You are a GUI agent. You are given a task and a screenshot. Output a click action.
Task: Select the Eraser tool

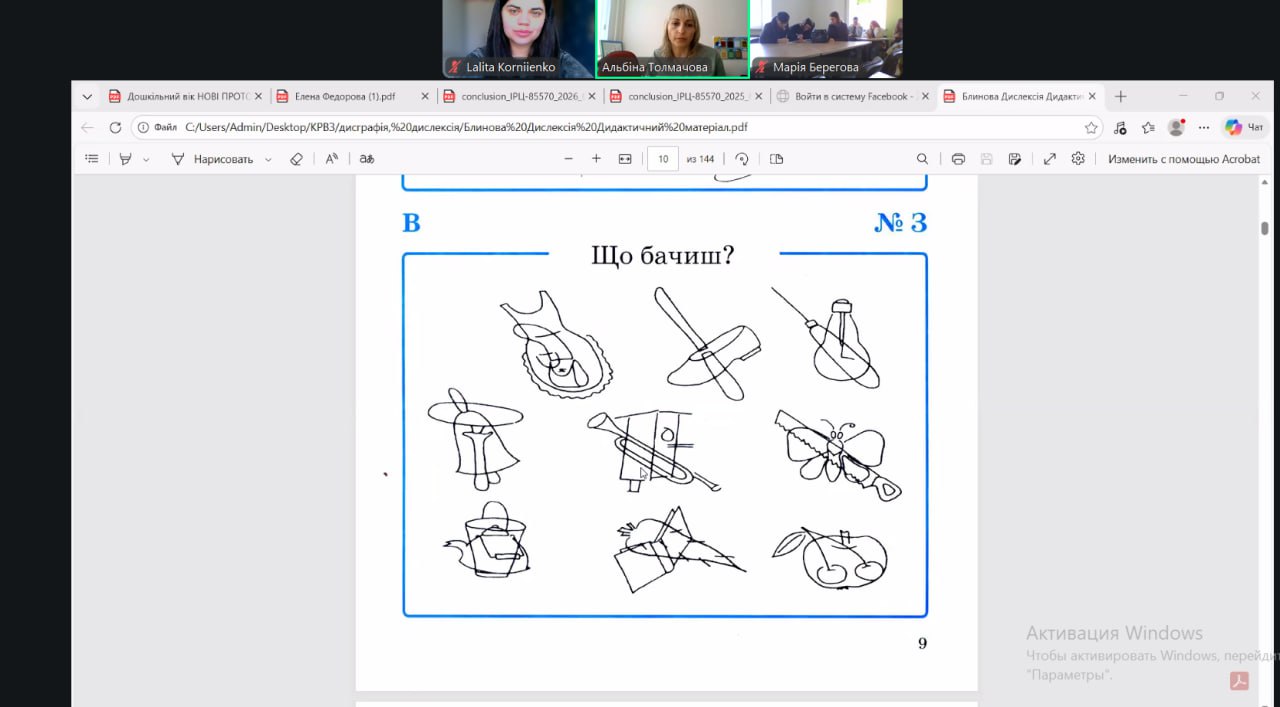click(296, 159)
